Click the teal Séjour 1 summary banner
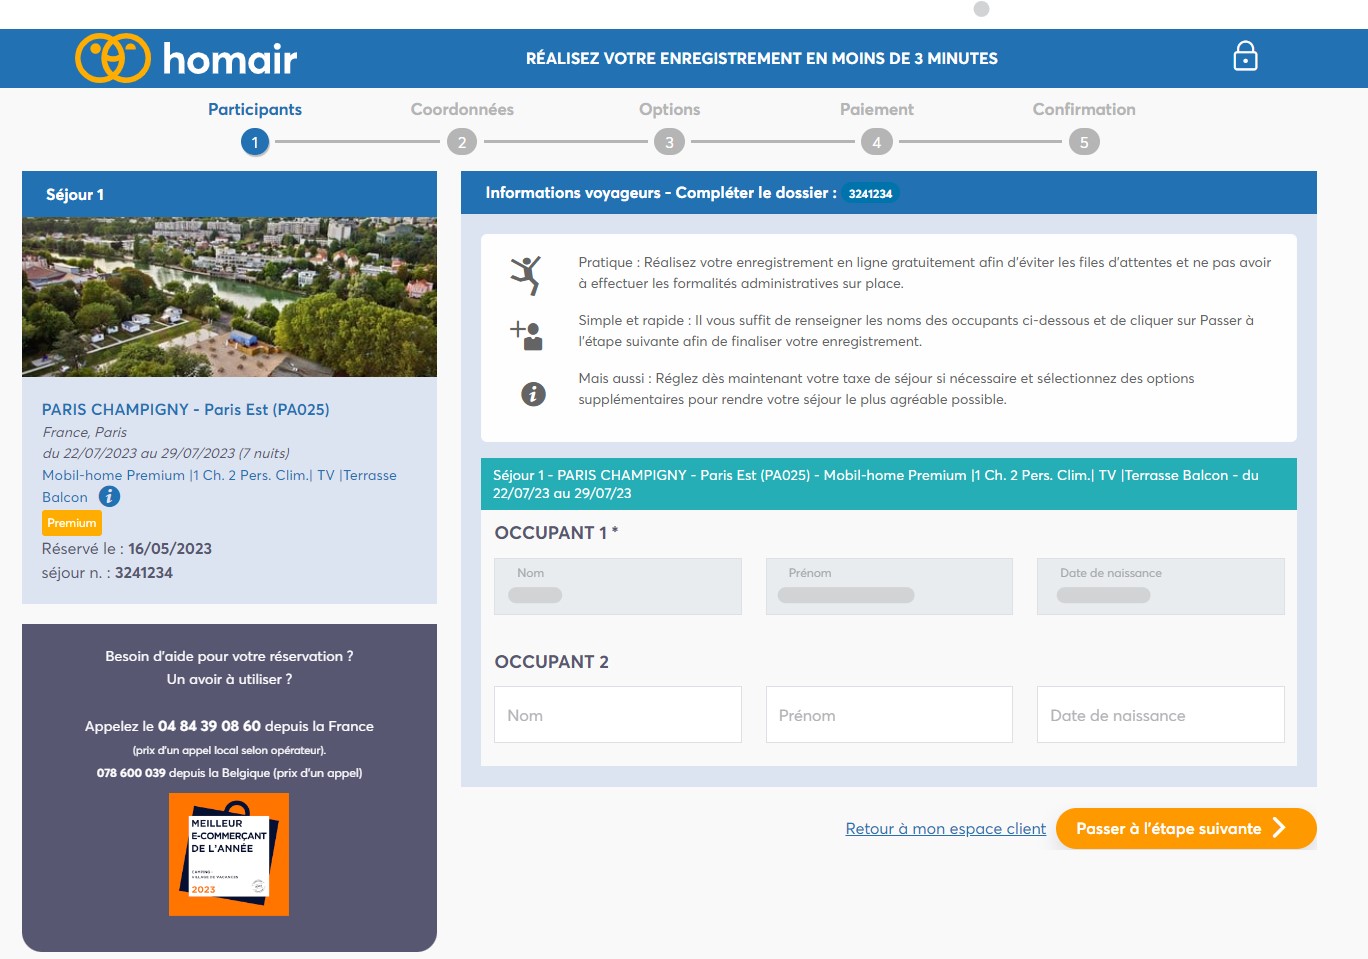Screen dimensions: 1368x959 click(x=889, y=484)
